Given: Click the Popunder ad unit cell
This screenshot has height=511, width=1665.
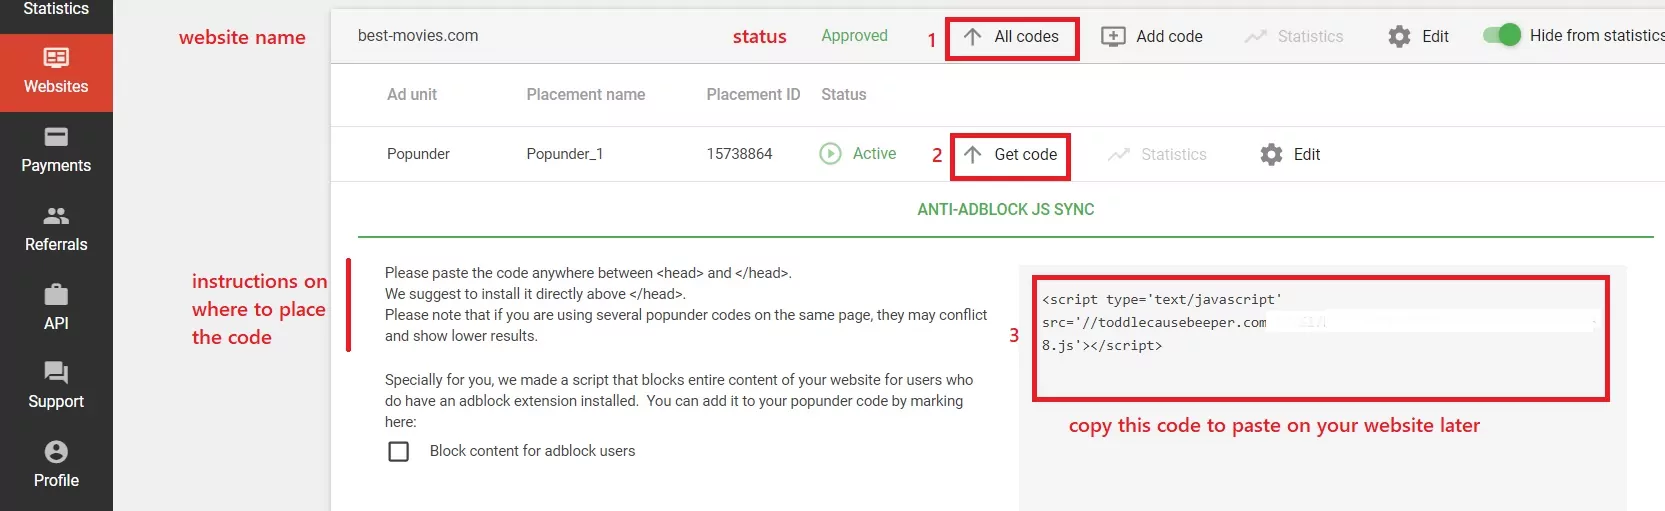Looking at the screenshot, I should pos(418,154).
